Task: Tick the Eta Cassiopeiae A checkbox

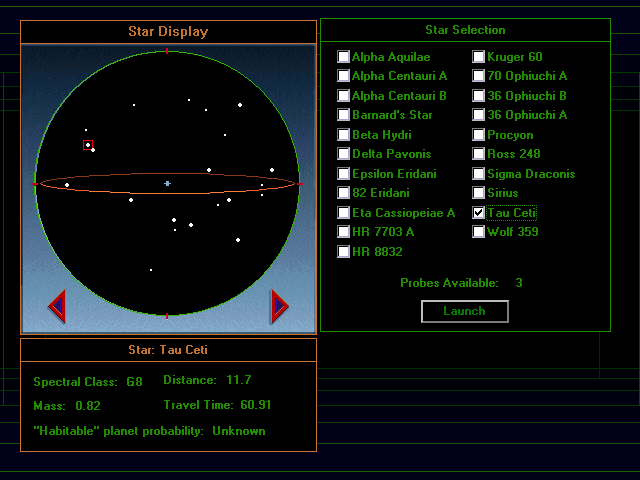Action: tap(344, 213)
